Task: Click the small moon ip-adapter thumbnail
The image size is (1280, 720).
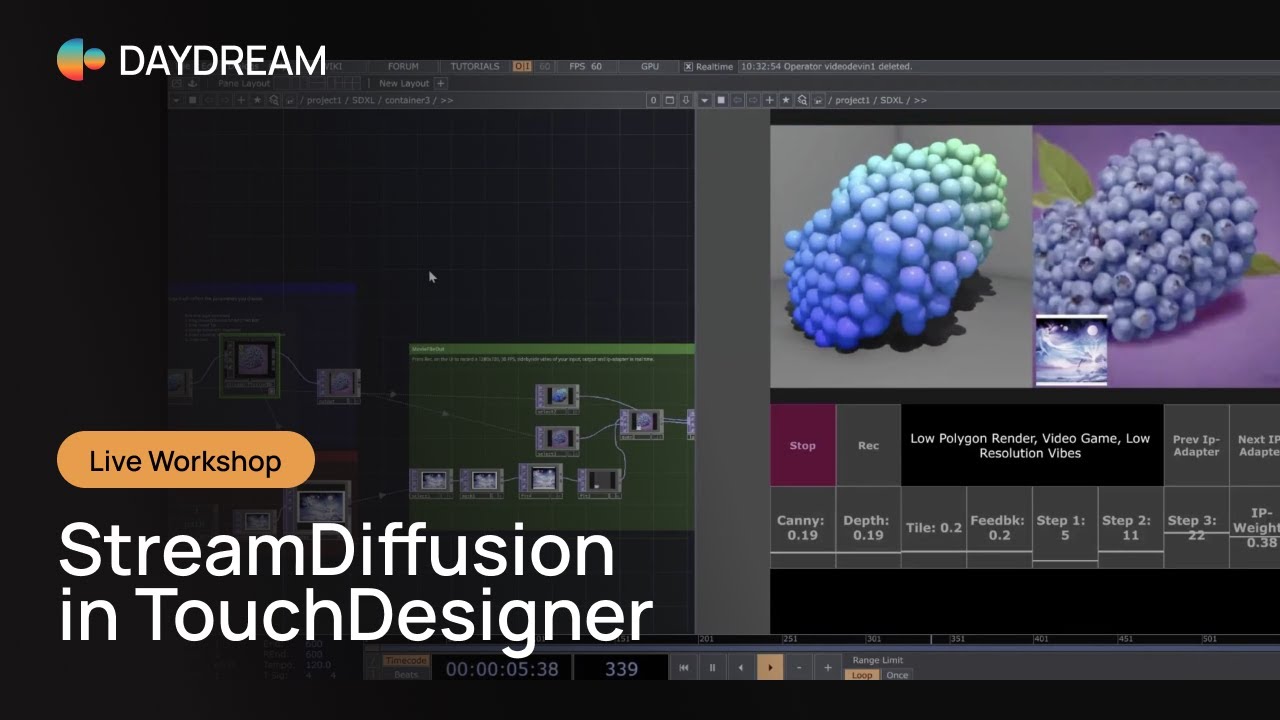Action: pyautogui.click(x=1071, y=350)
